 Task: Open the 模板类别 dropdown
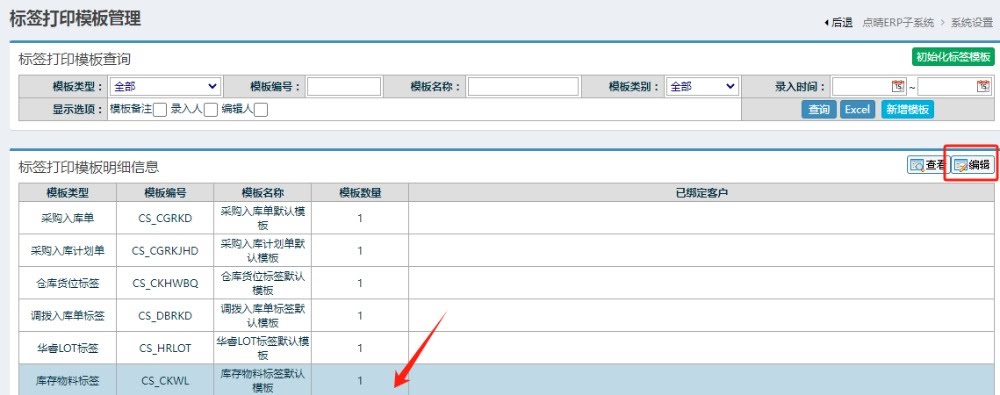click(702, 86)
